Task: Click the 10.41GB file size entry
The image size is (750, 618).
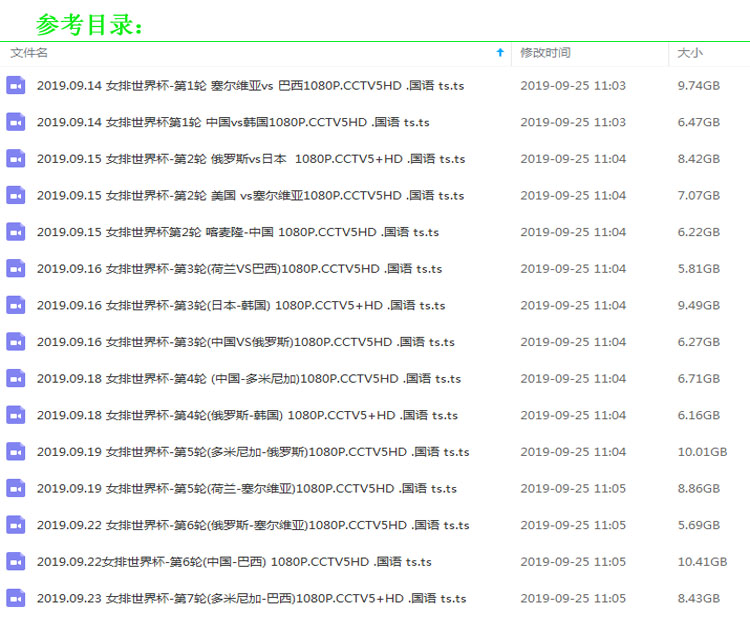Action: point(699,562)
